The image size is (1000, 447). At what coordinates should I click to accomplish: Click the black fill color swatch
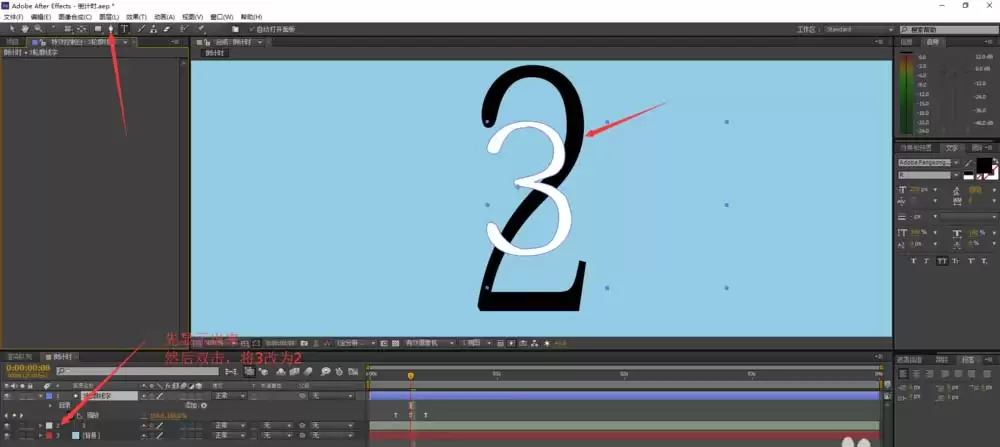(983, 165)
